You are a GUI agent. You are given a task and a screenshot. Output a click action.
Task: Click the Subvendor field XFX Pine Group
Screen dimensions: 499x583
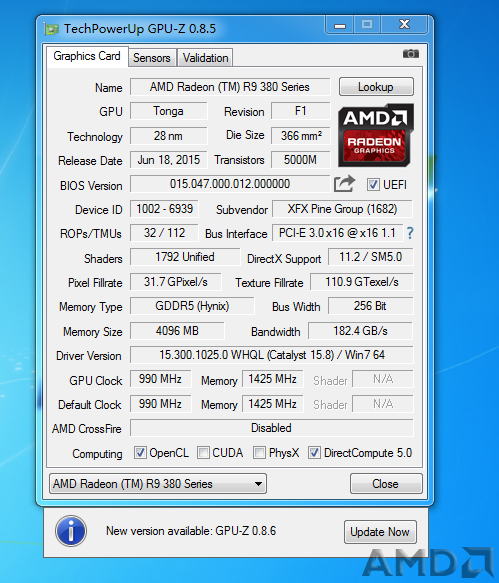click(x=342, y=209)
